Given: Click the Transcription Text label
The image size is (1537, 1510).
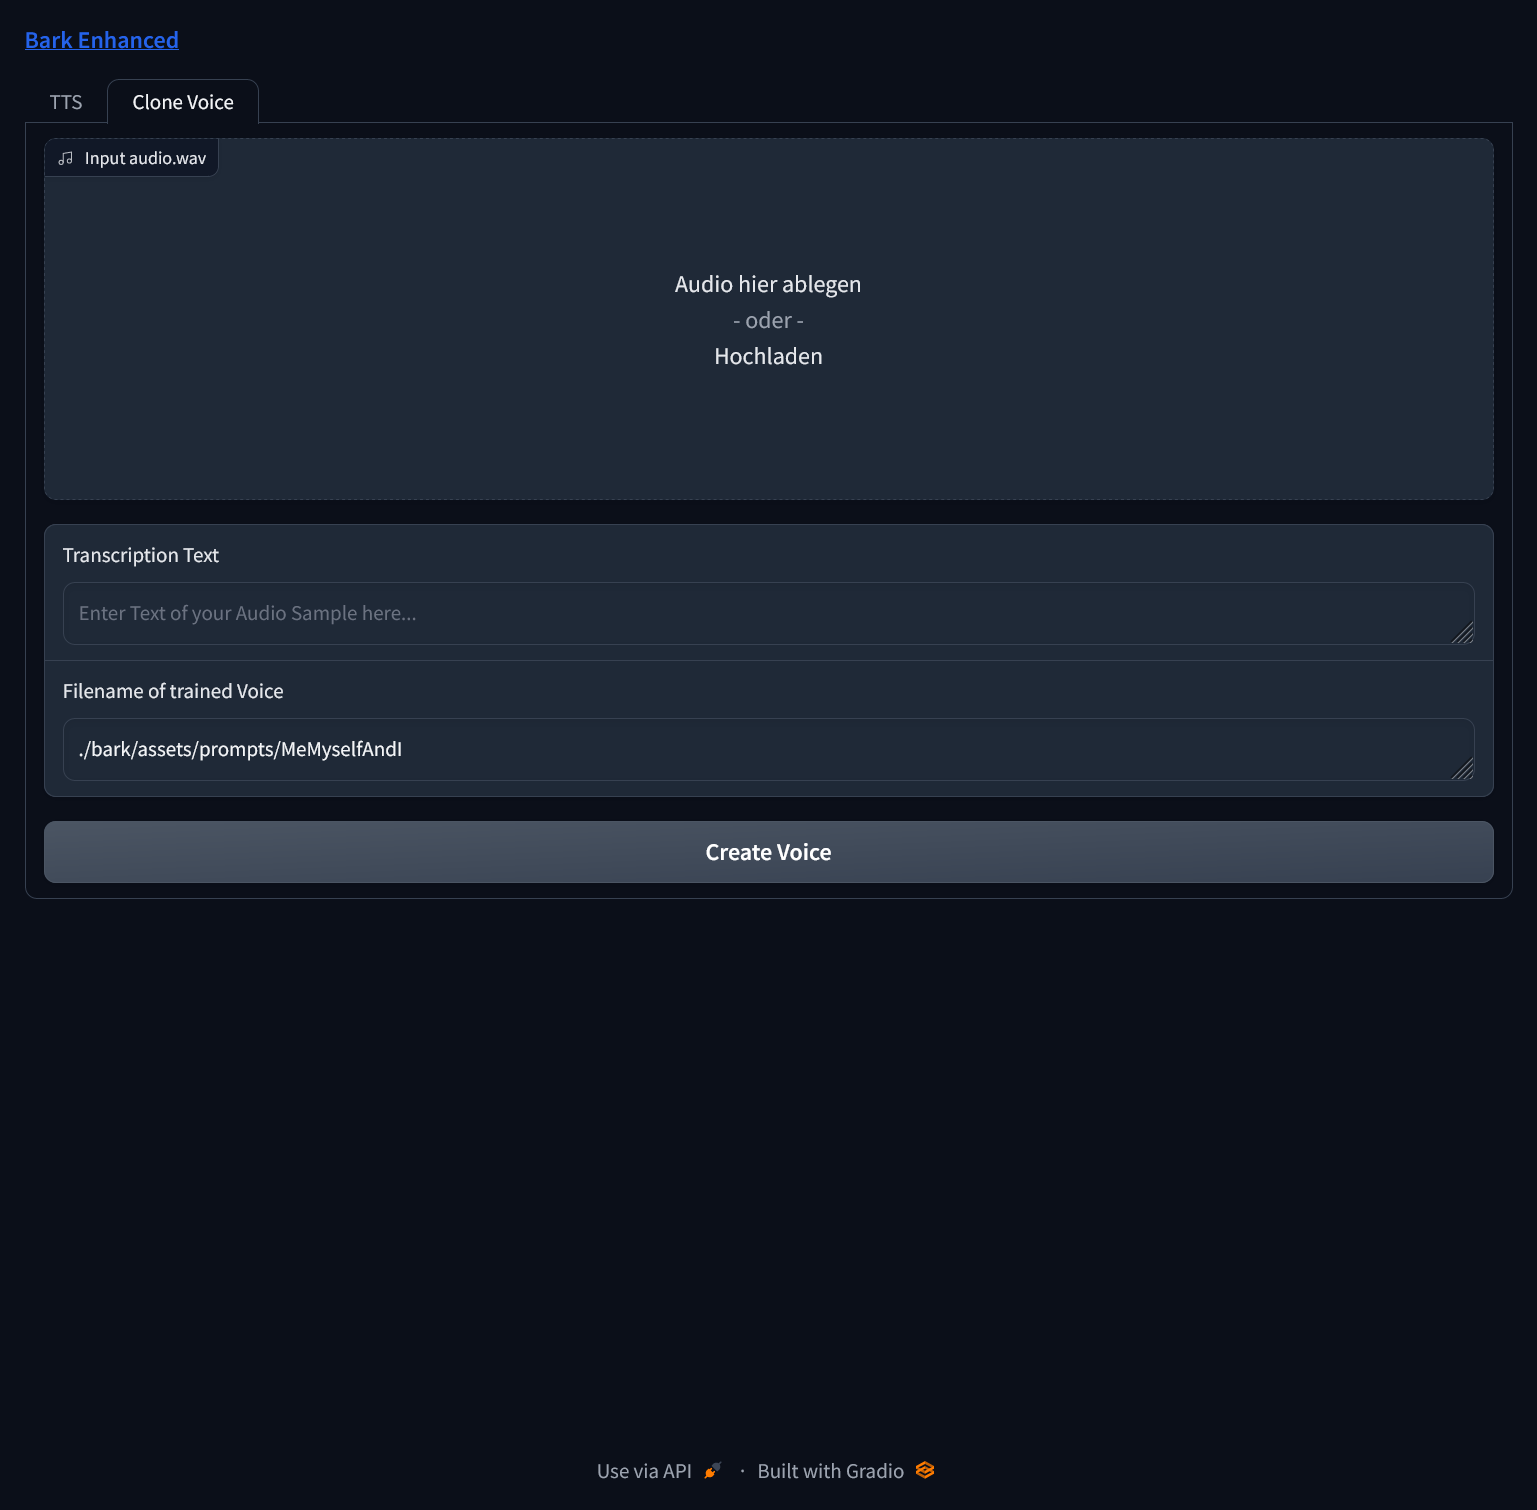Looking at the screenshot, I should (141, 555).
